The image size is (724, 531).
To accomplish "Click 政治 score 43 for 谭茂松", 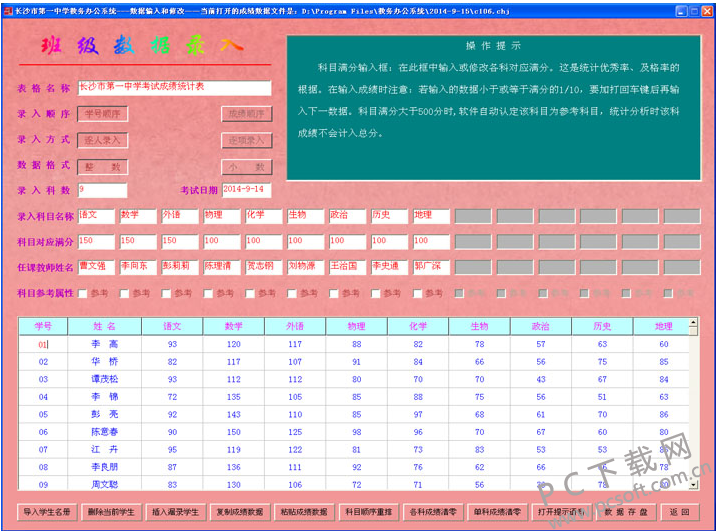I will point(541,379).
